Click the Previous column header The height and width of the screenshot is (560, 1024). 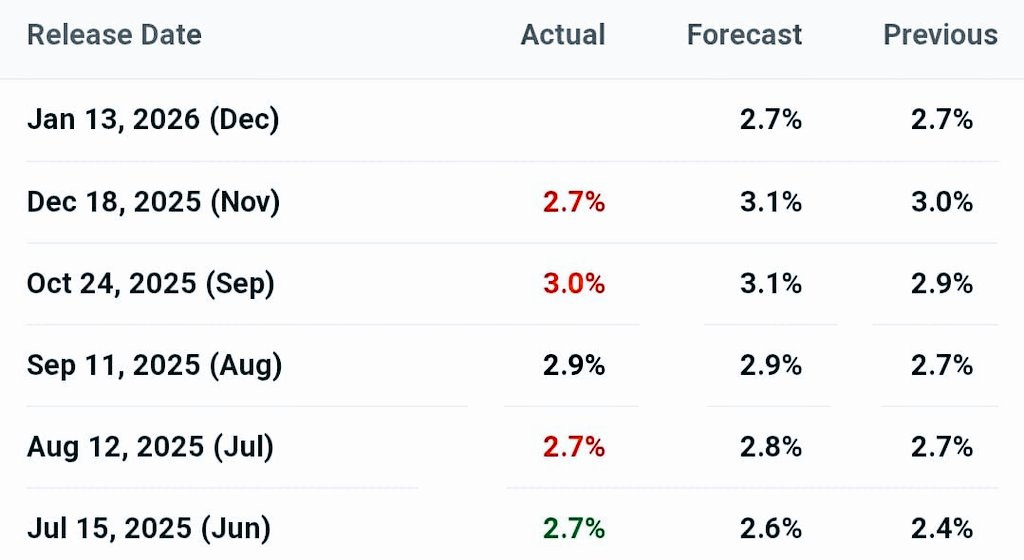[x=940, y=35]
